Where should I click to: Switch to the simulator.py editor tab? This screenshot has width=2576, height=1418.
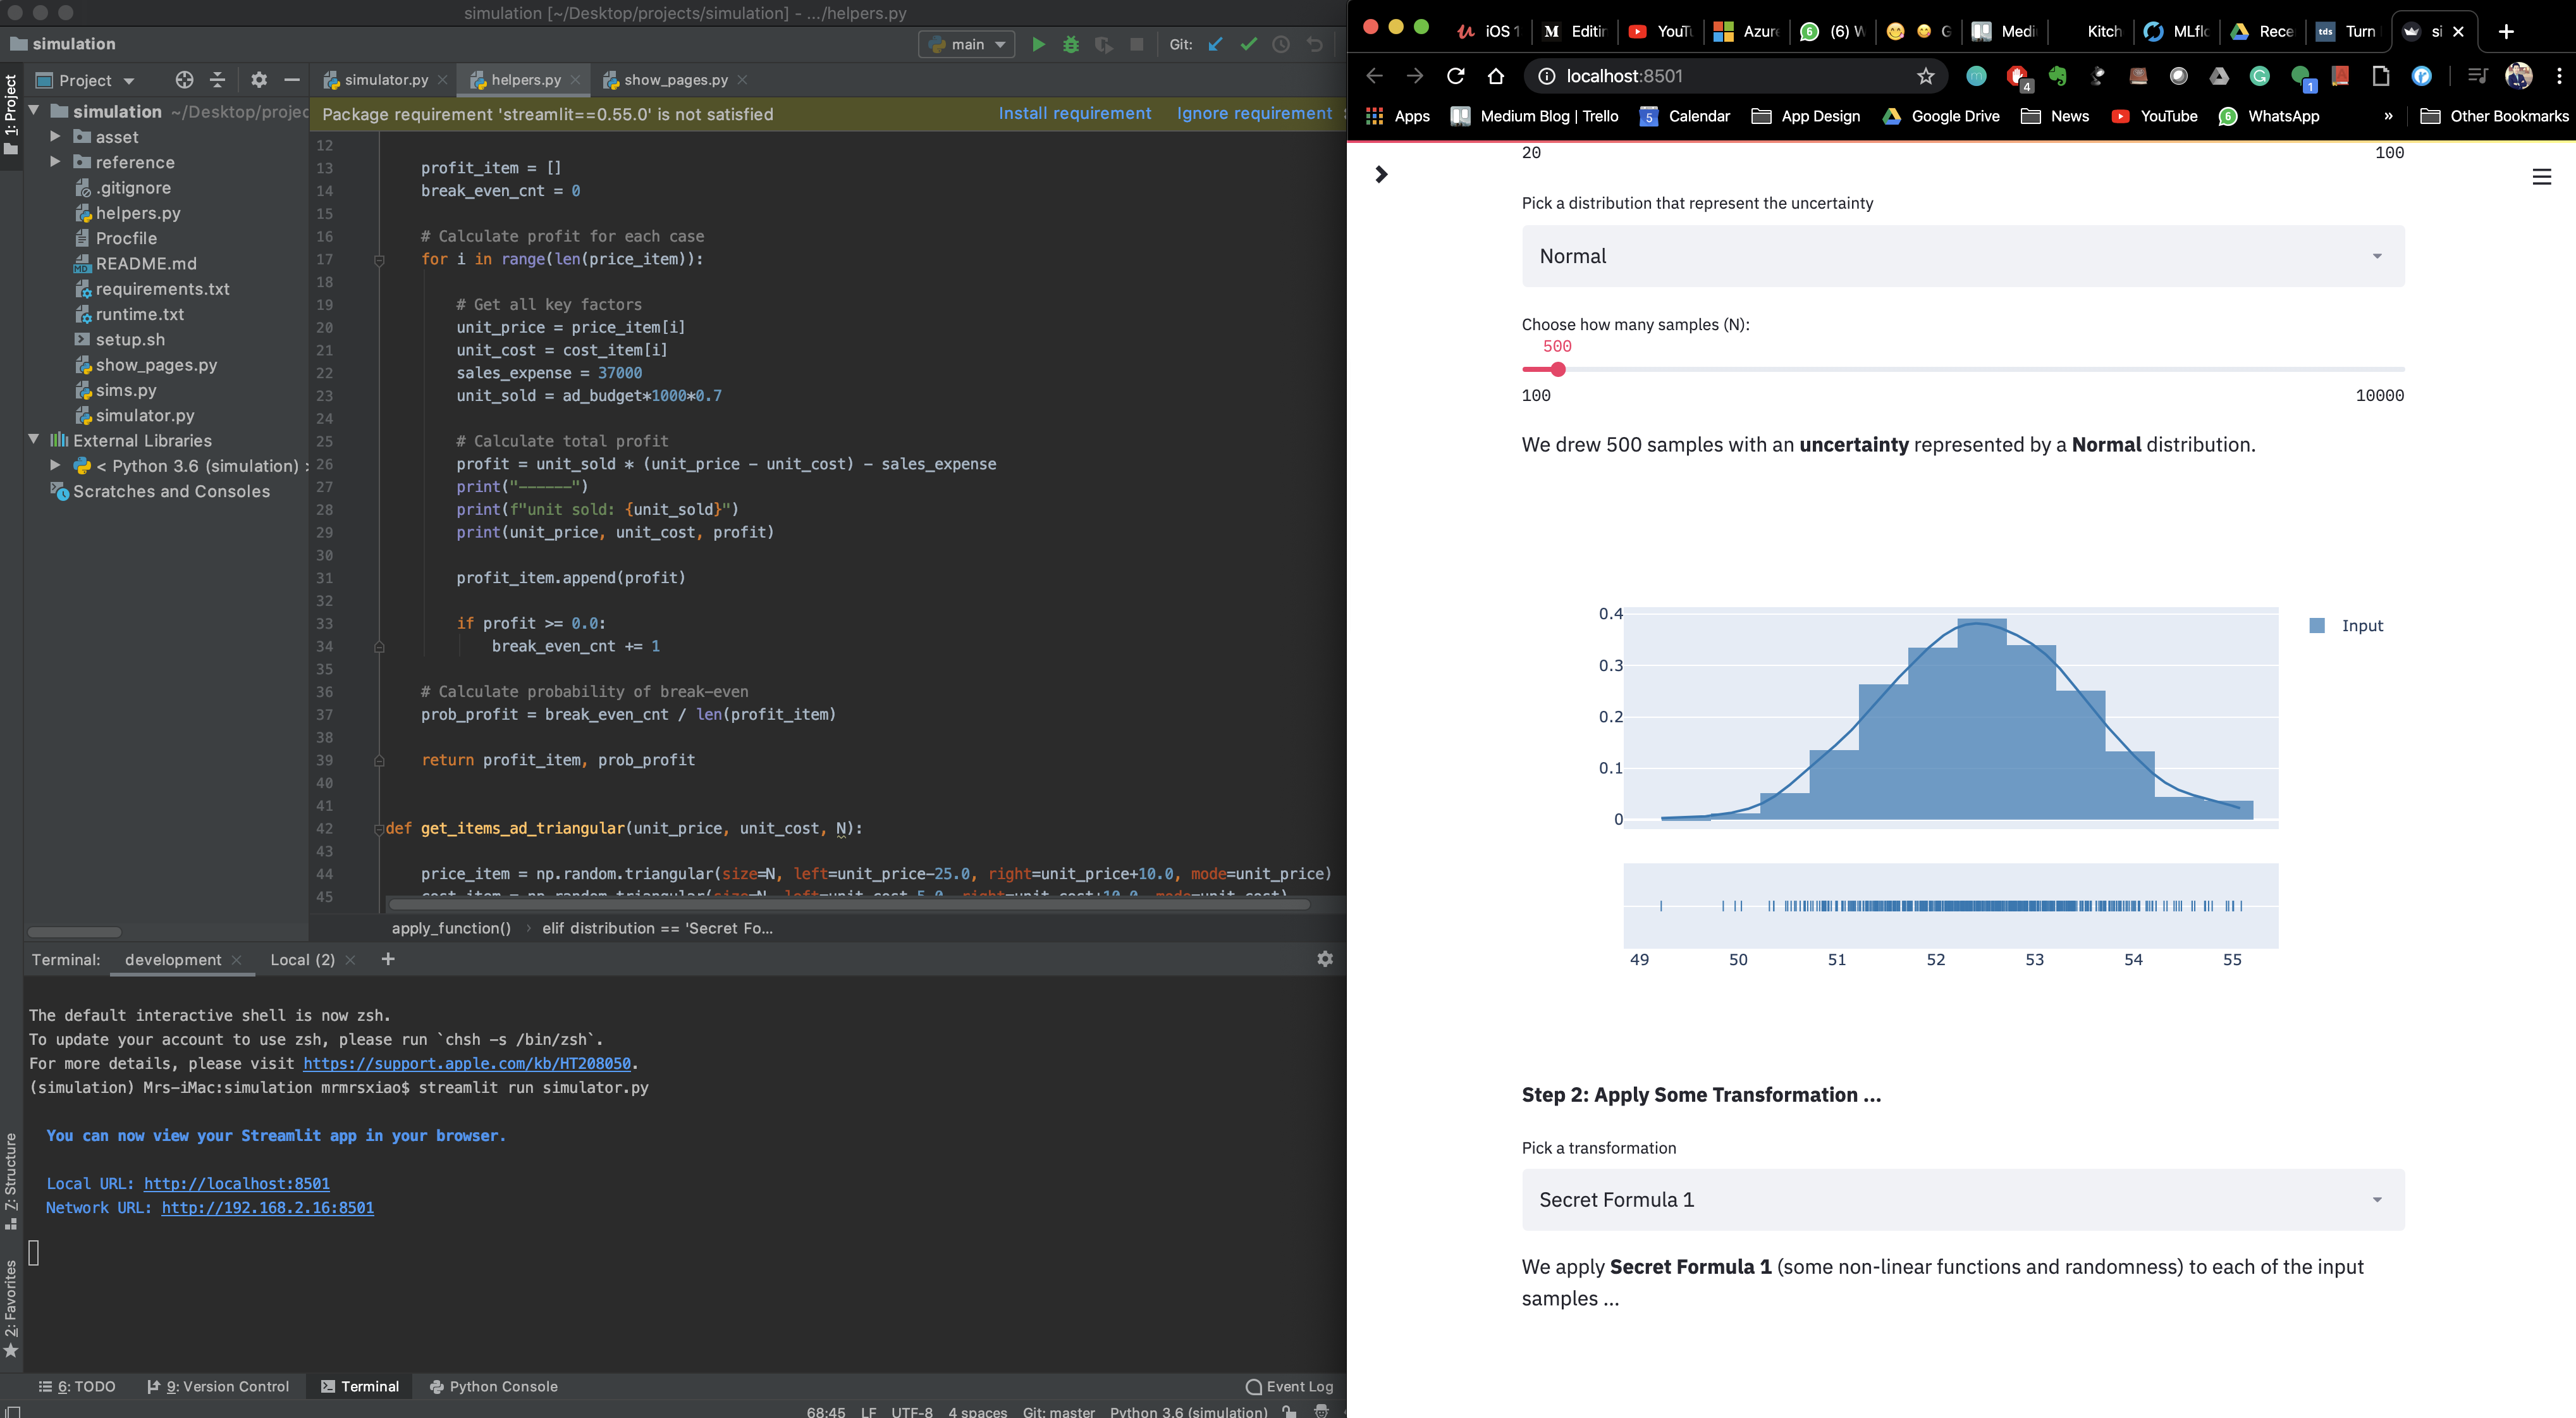pos(385,80)
